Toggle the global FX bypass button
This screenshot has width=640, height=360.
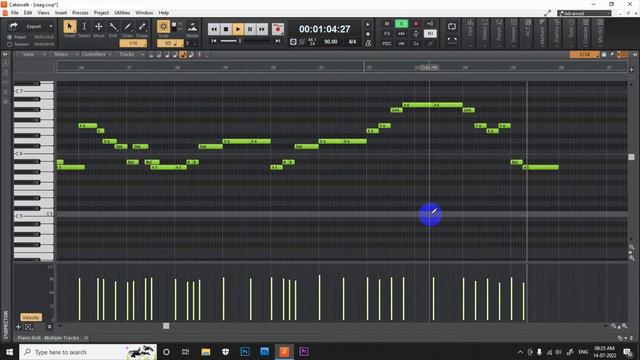tap(387, 33)
